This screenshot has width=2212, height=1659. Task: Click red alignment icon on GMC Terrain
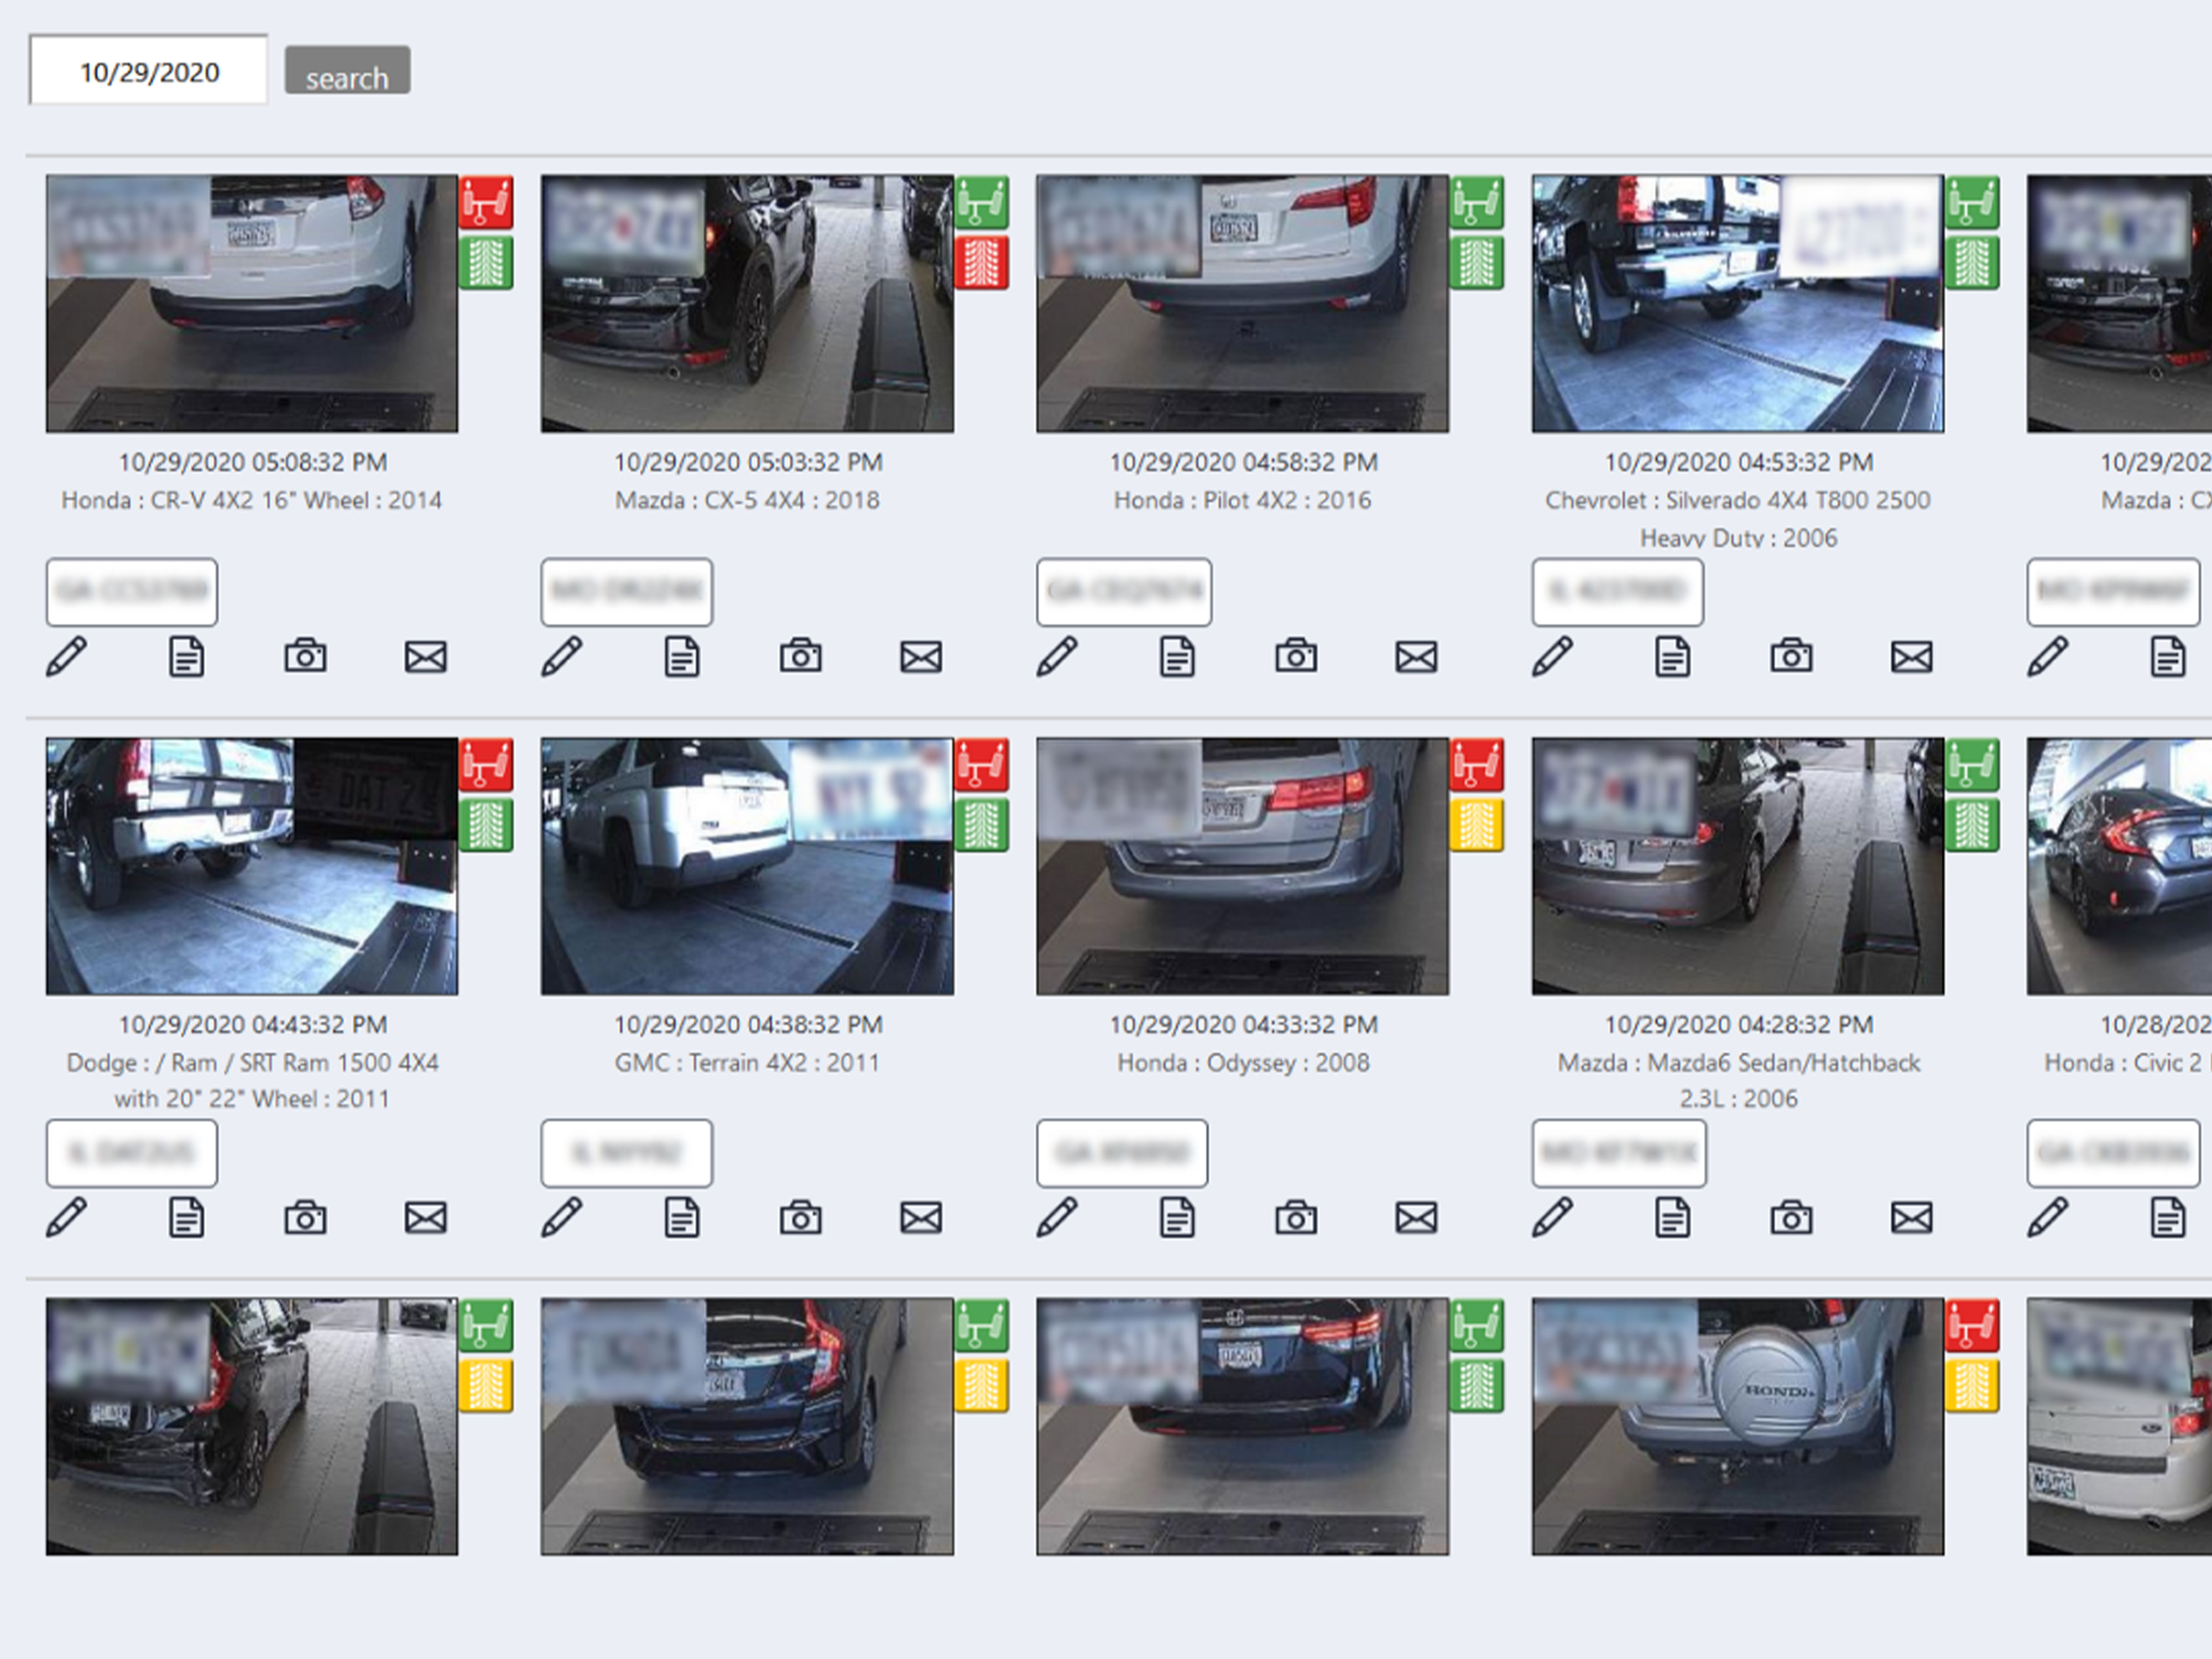click(x=981, y=765)
